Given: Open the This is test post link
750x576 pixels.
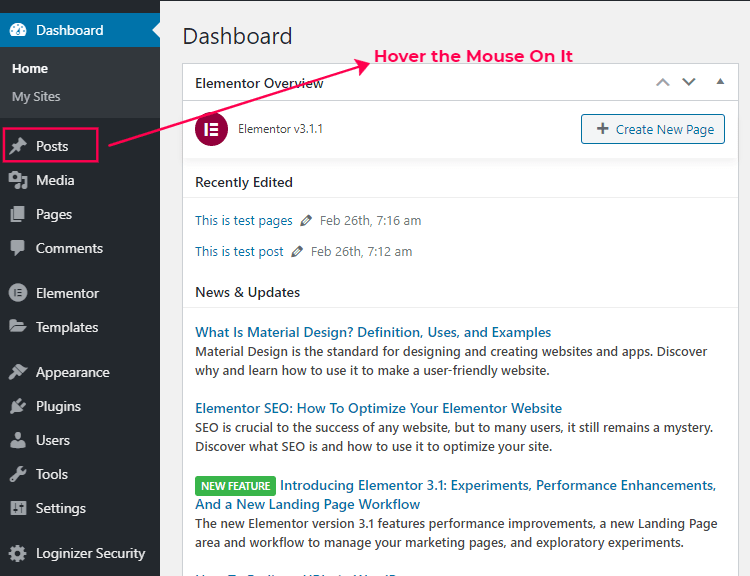Looking at the screenshot, I should tap(239, 252).
